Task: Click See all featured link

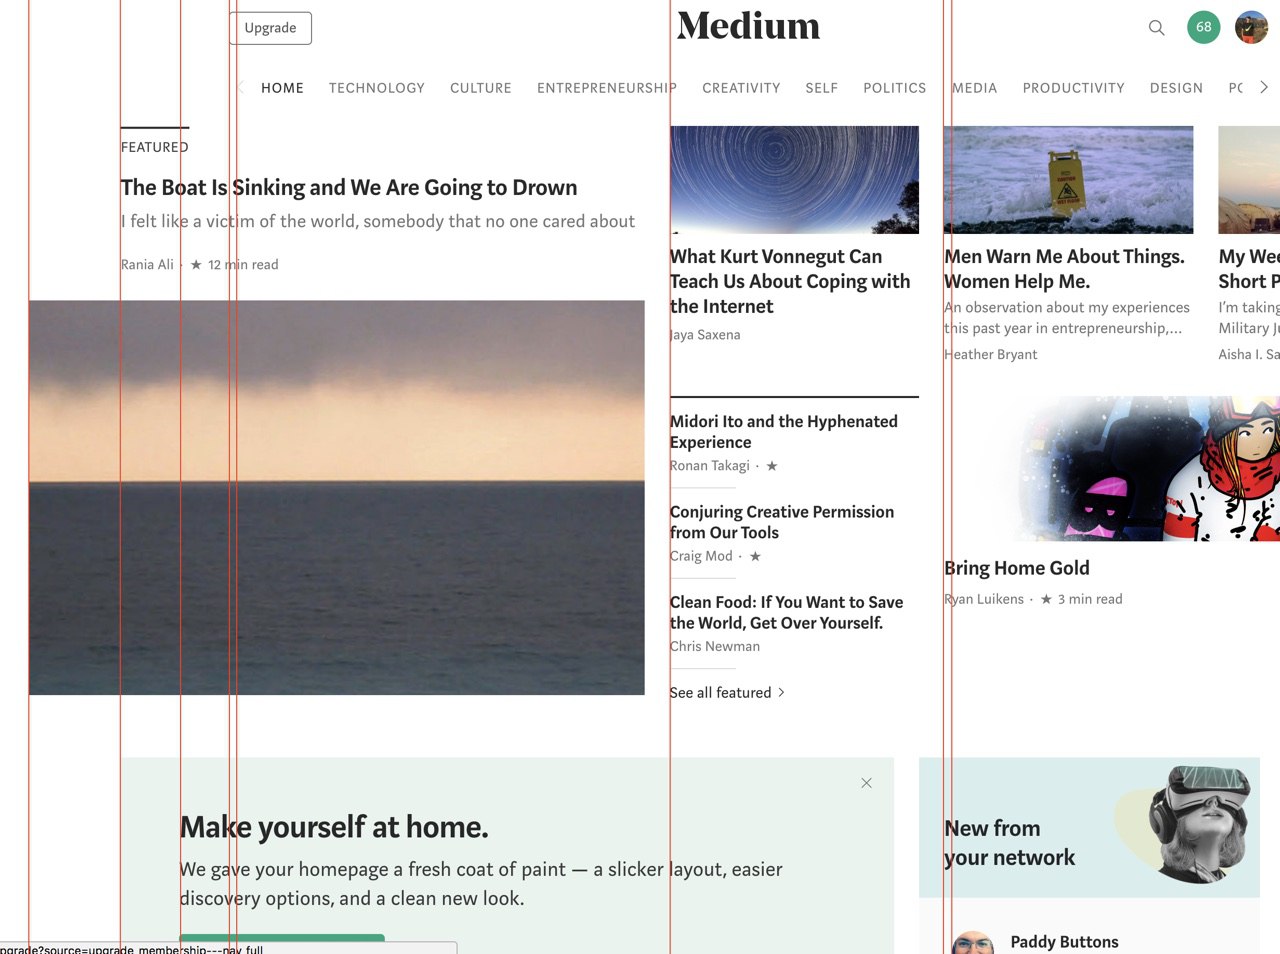Action: point(727,693)
